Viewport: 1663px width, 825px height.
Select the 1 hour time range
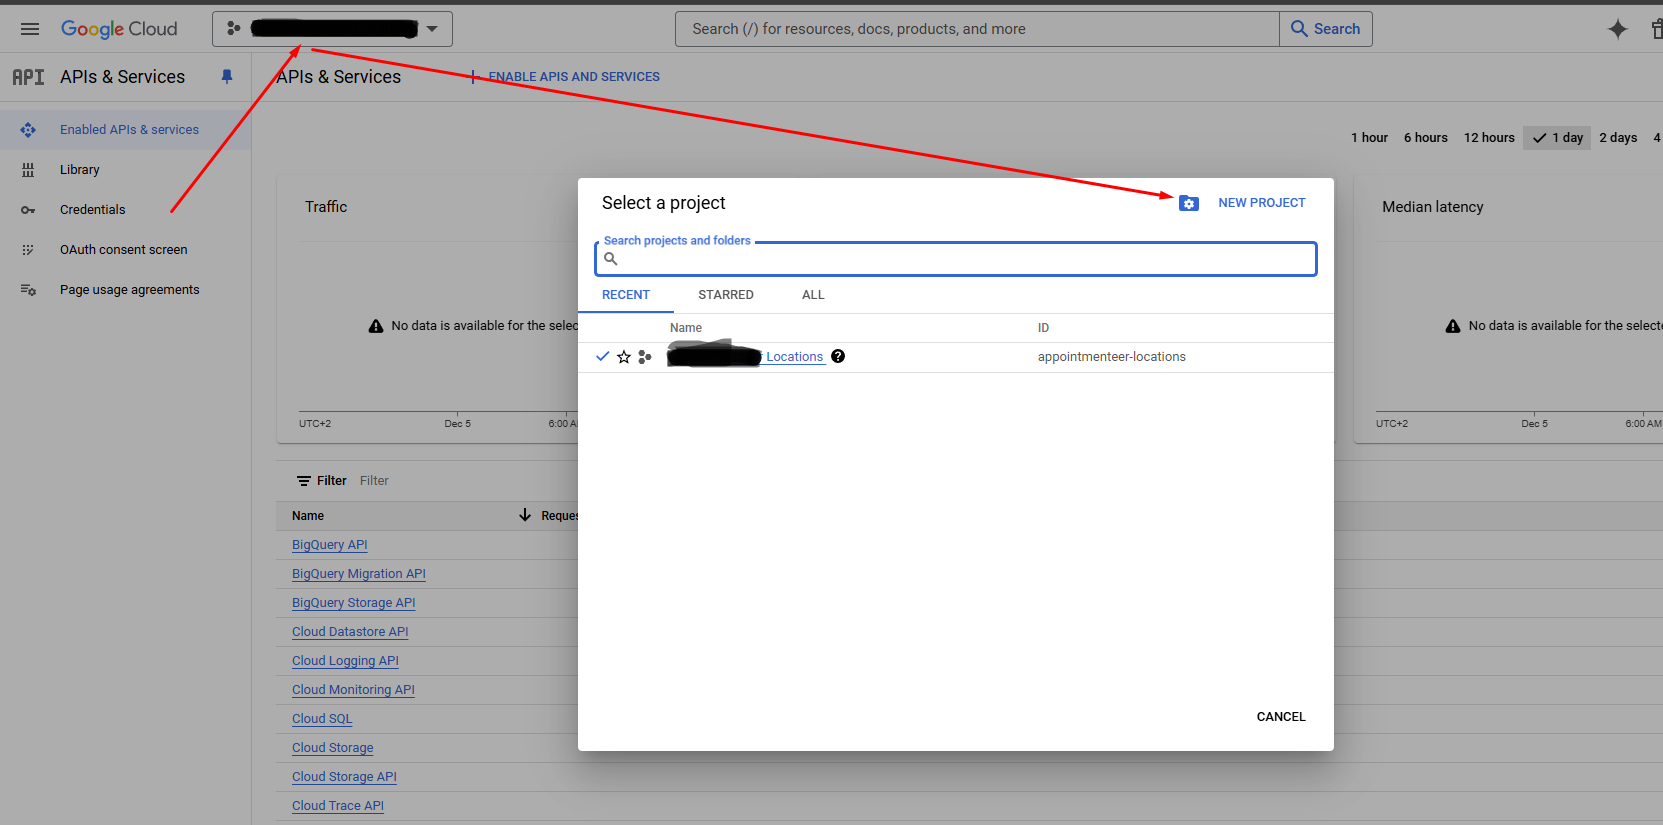1369,138
